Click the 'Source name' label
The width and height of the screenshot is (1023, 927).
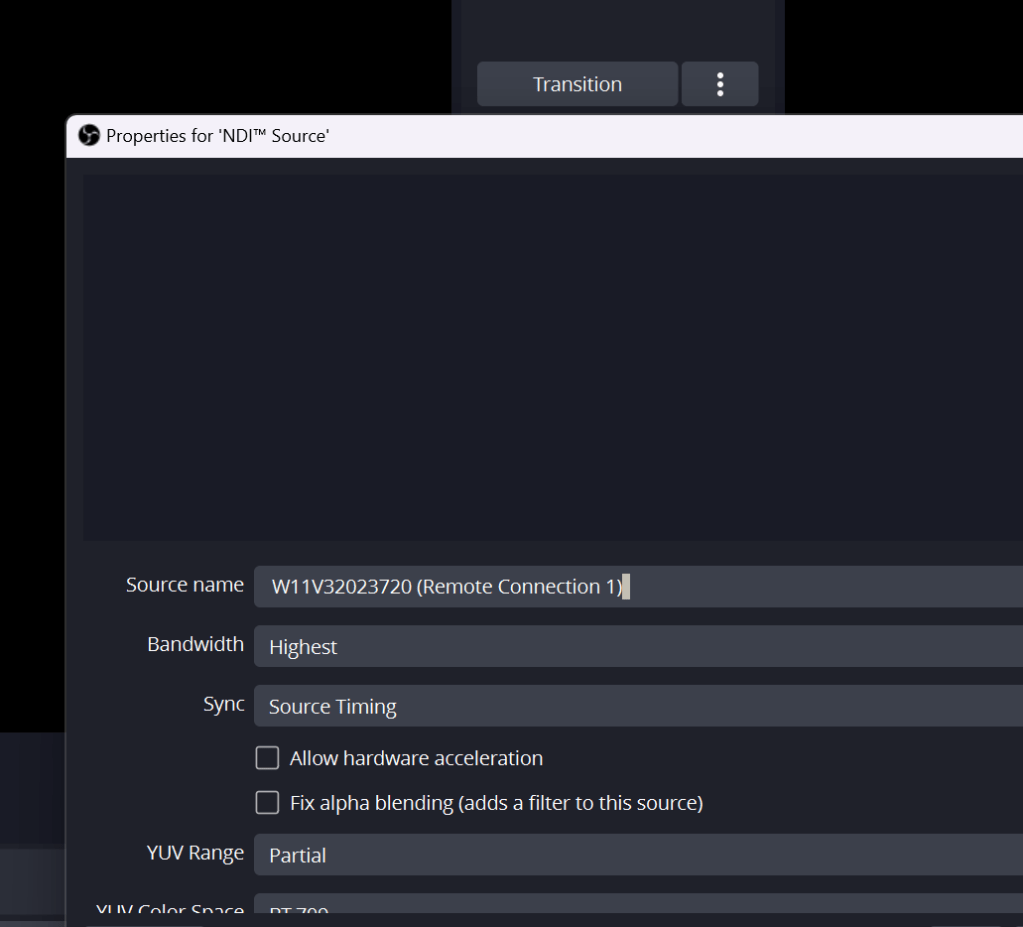coord(185,585)
